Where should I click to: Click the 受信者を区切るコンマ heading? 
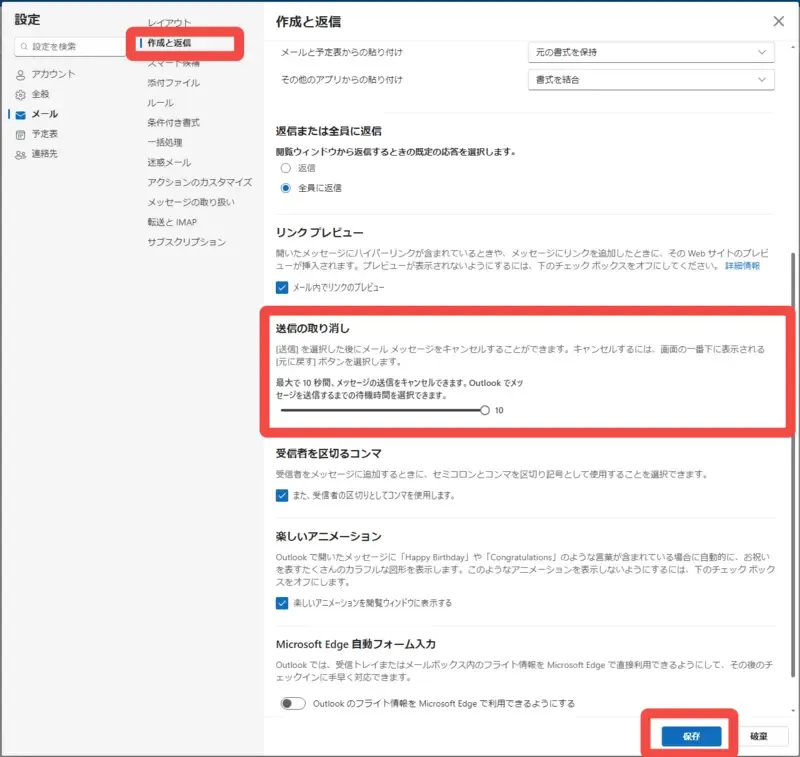coord(329,453)
